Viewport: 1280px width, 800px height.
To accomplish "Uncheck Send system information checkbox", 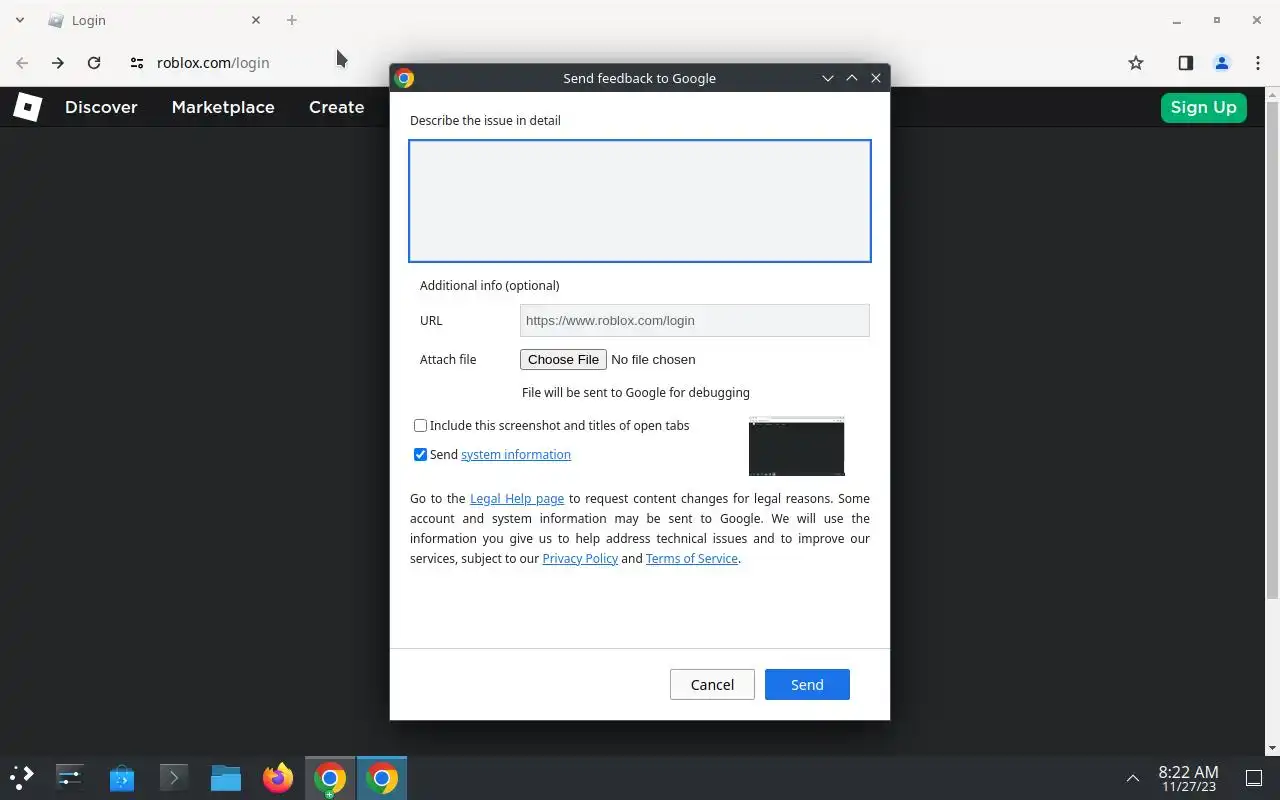I will 421,454.
